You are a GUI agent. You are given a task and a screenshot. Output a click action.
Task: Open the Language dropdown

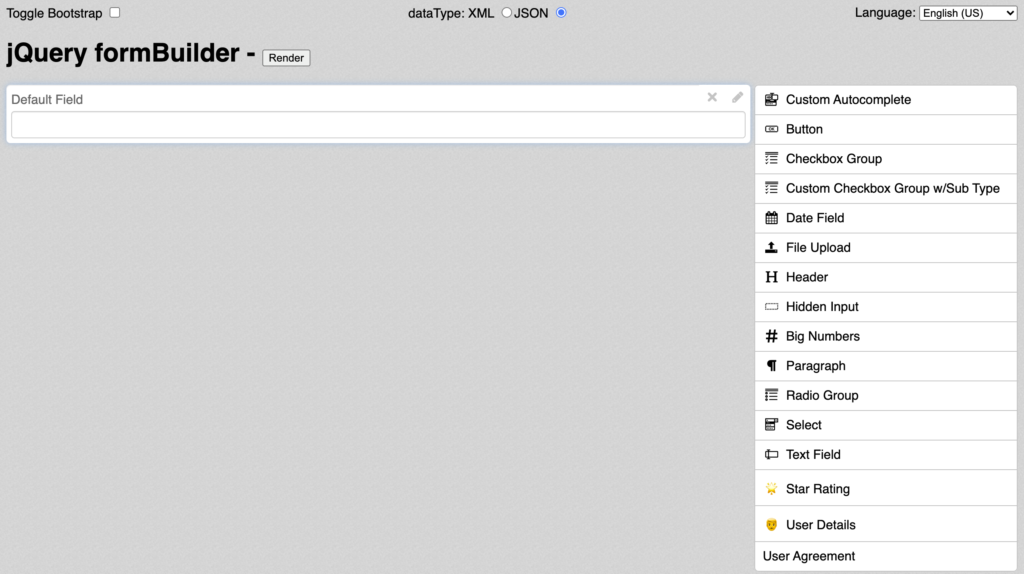click(968, 13)
